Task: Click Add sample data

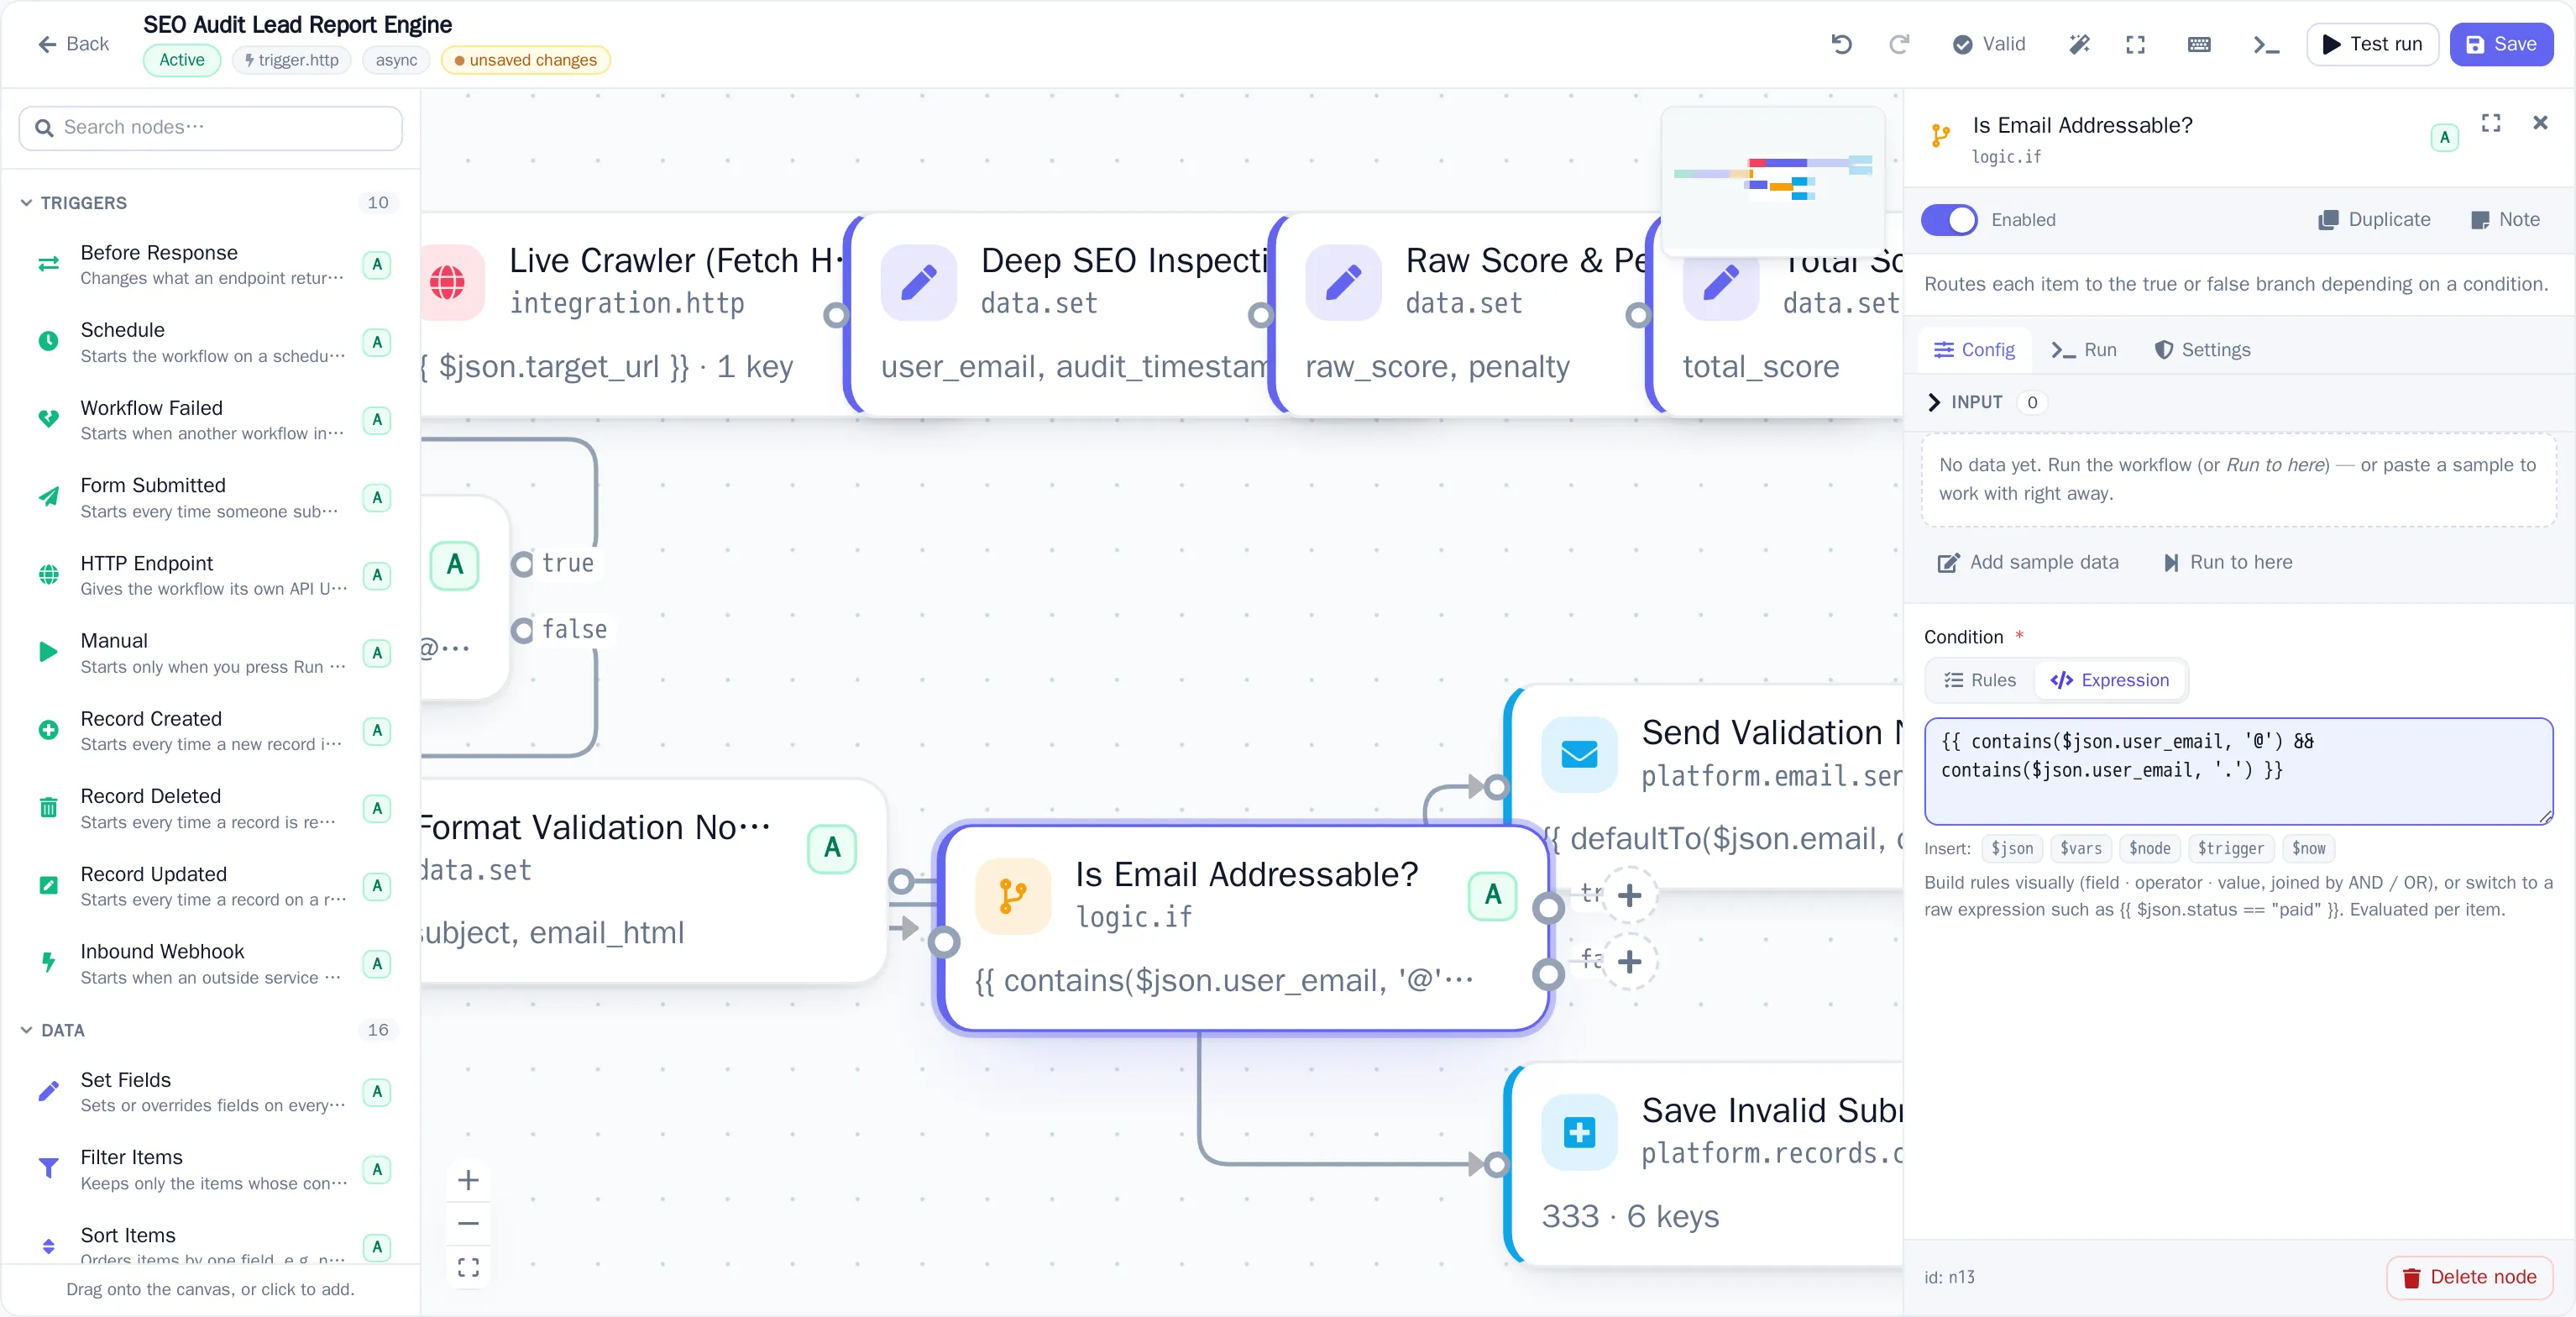Action: 2028,563
